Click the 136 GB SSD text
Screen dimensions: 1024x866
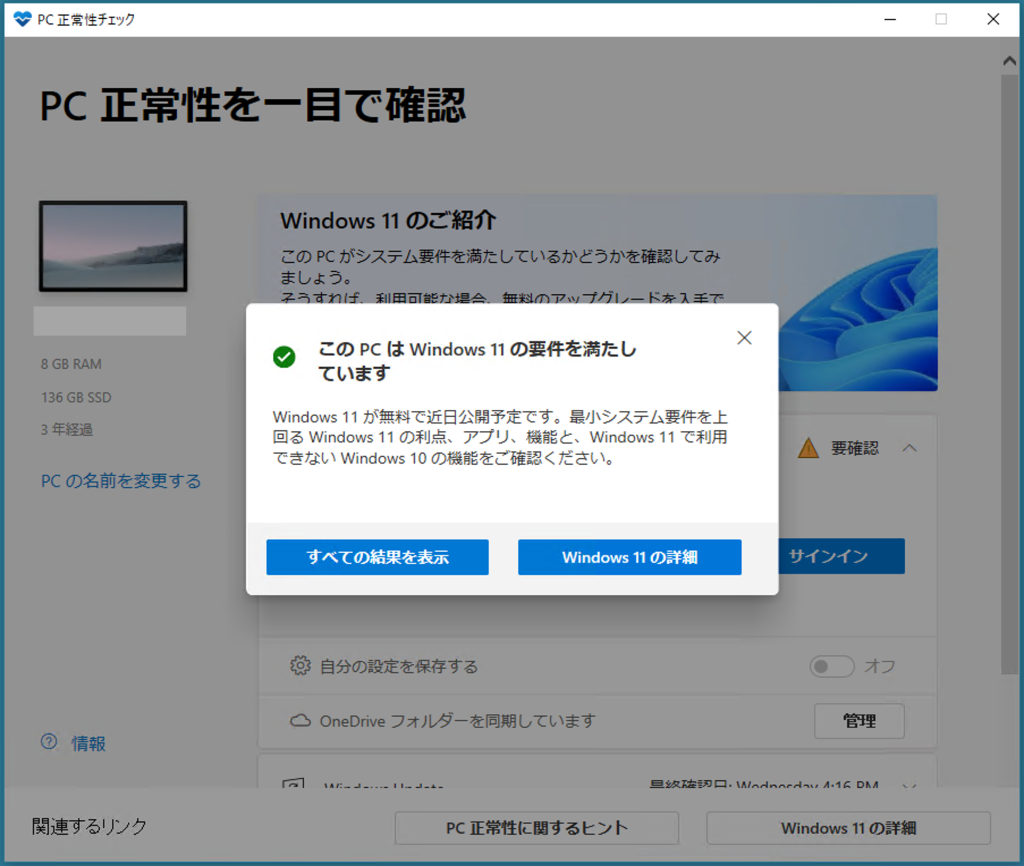[x=76, y=397]
